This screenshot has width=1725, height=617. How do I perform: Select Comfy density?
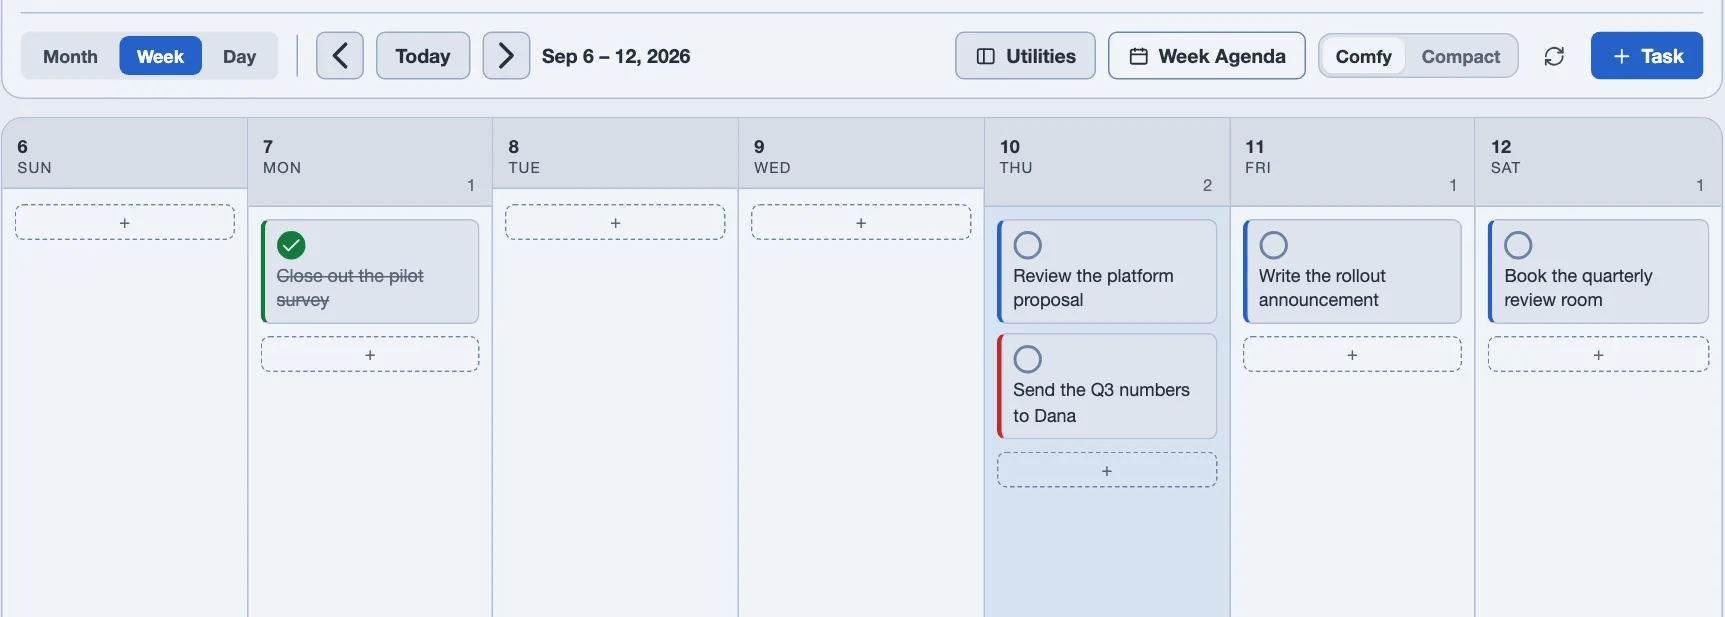coord(1363,56)
